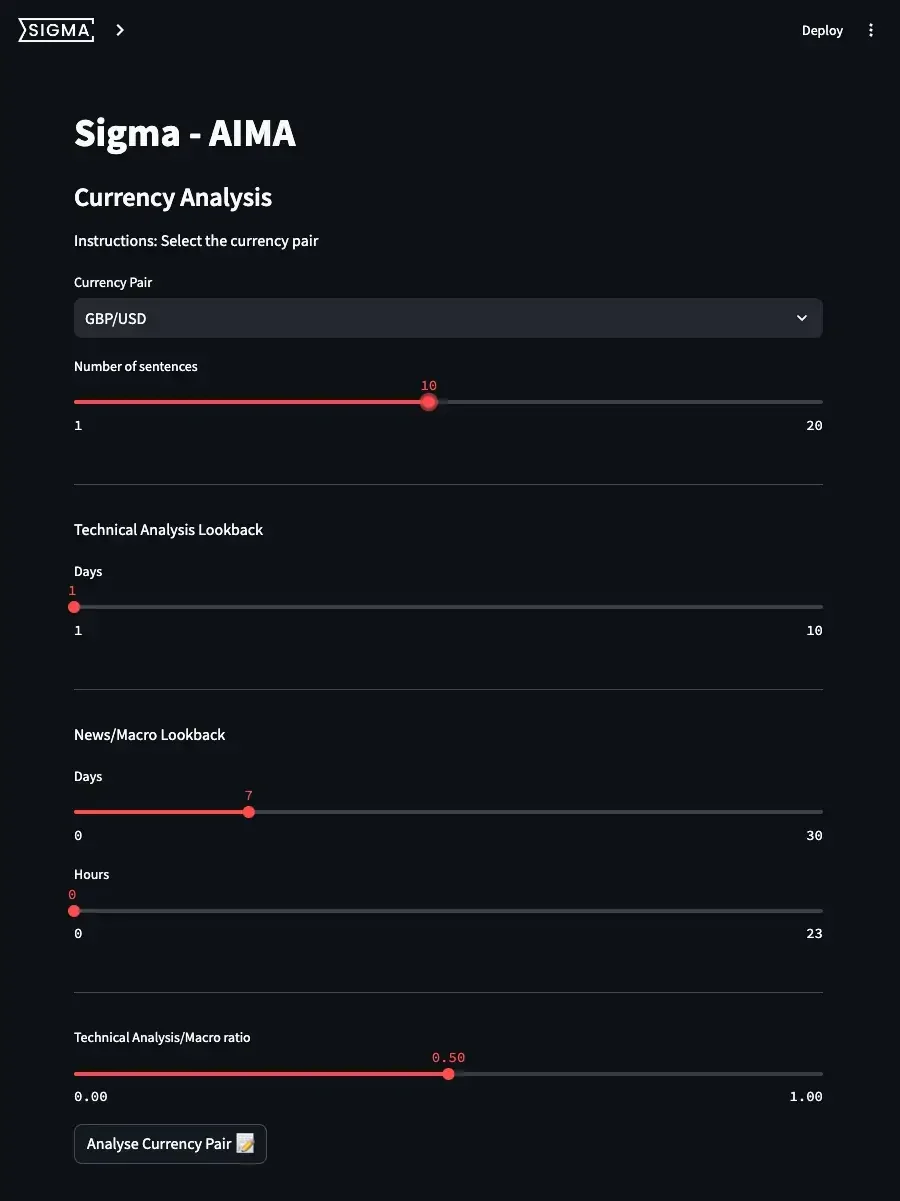900x1201 pixels.
Task: Click the SIGMA logo
Action: coord(57,31)
